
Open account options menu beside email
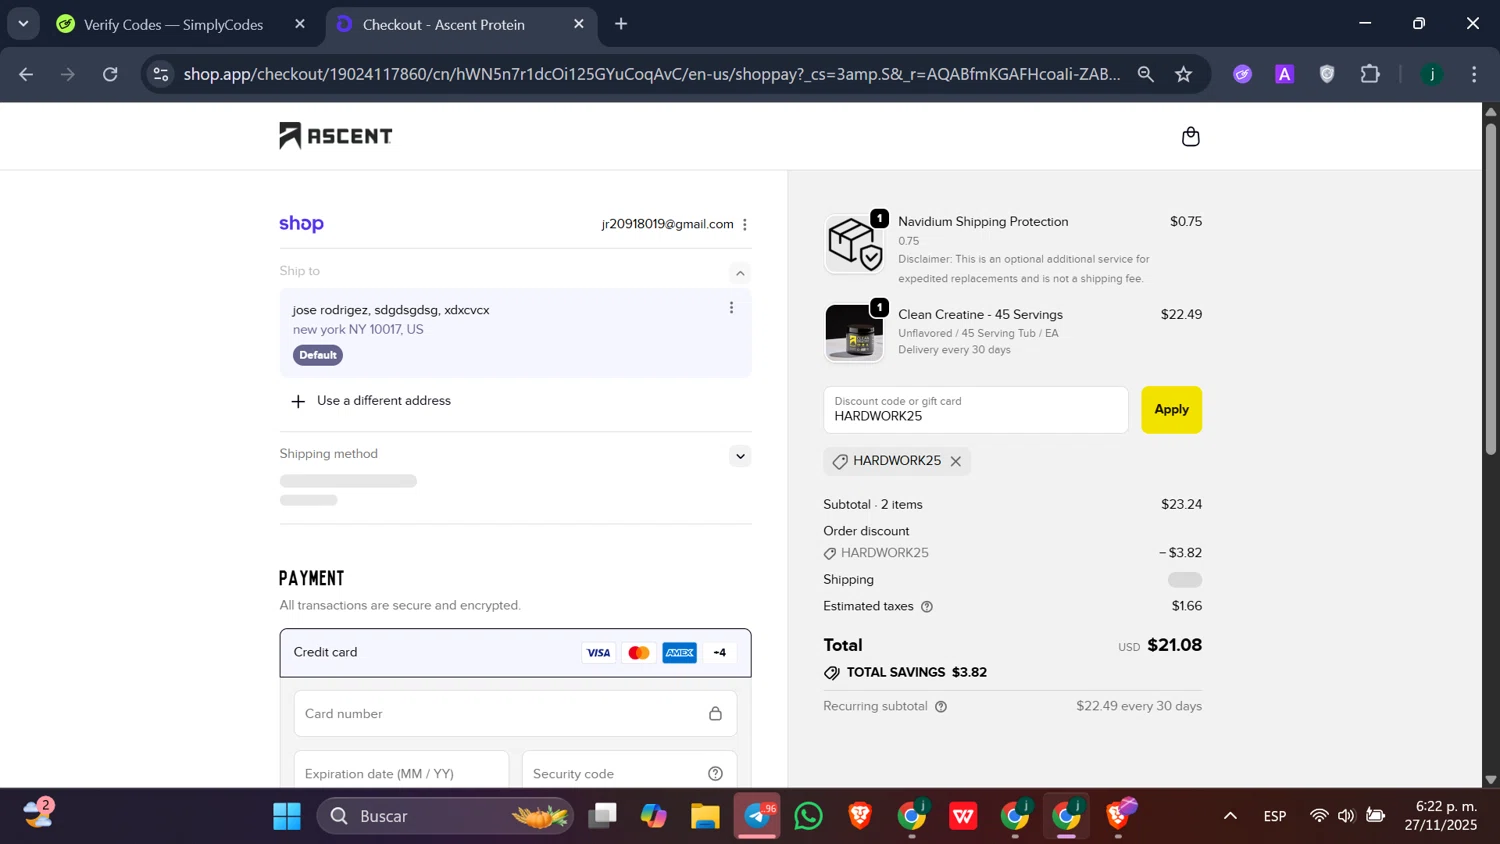tap(745, 224)
